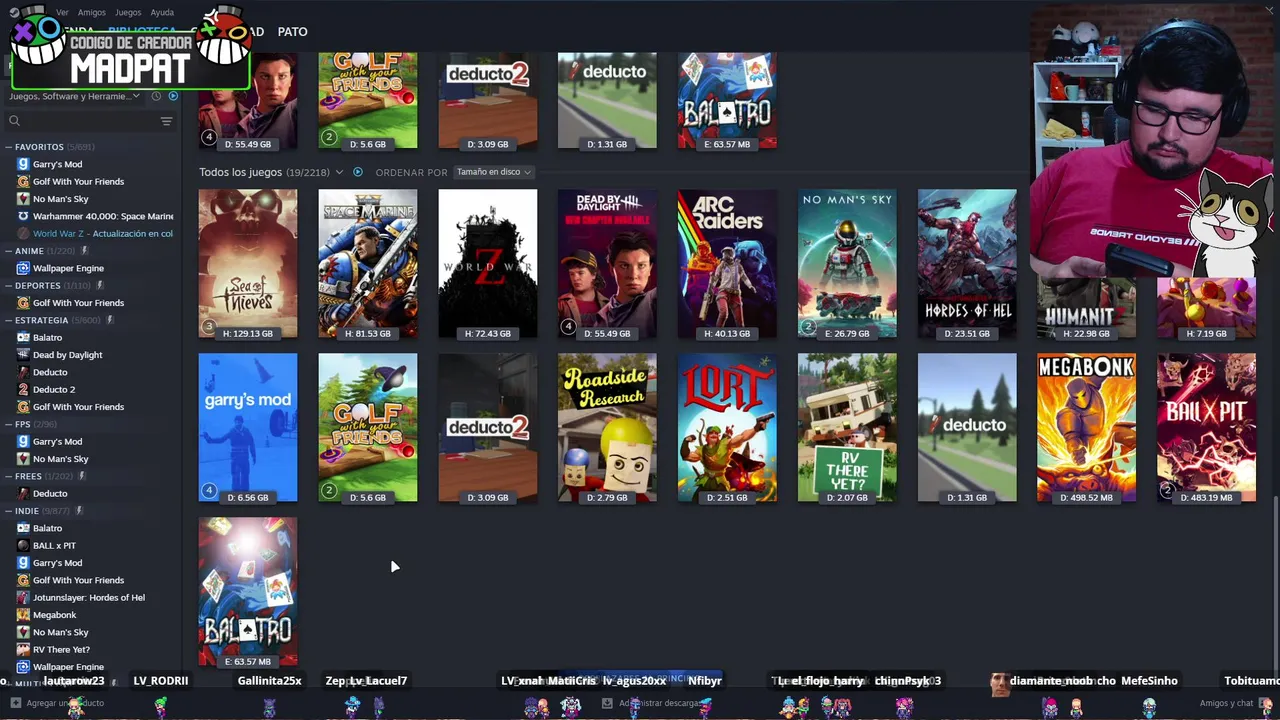Expand the Todos los juegos collection chevron

pyautogui.click(x=339, y=172)
